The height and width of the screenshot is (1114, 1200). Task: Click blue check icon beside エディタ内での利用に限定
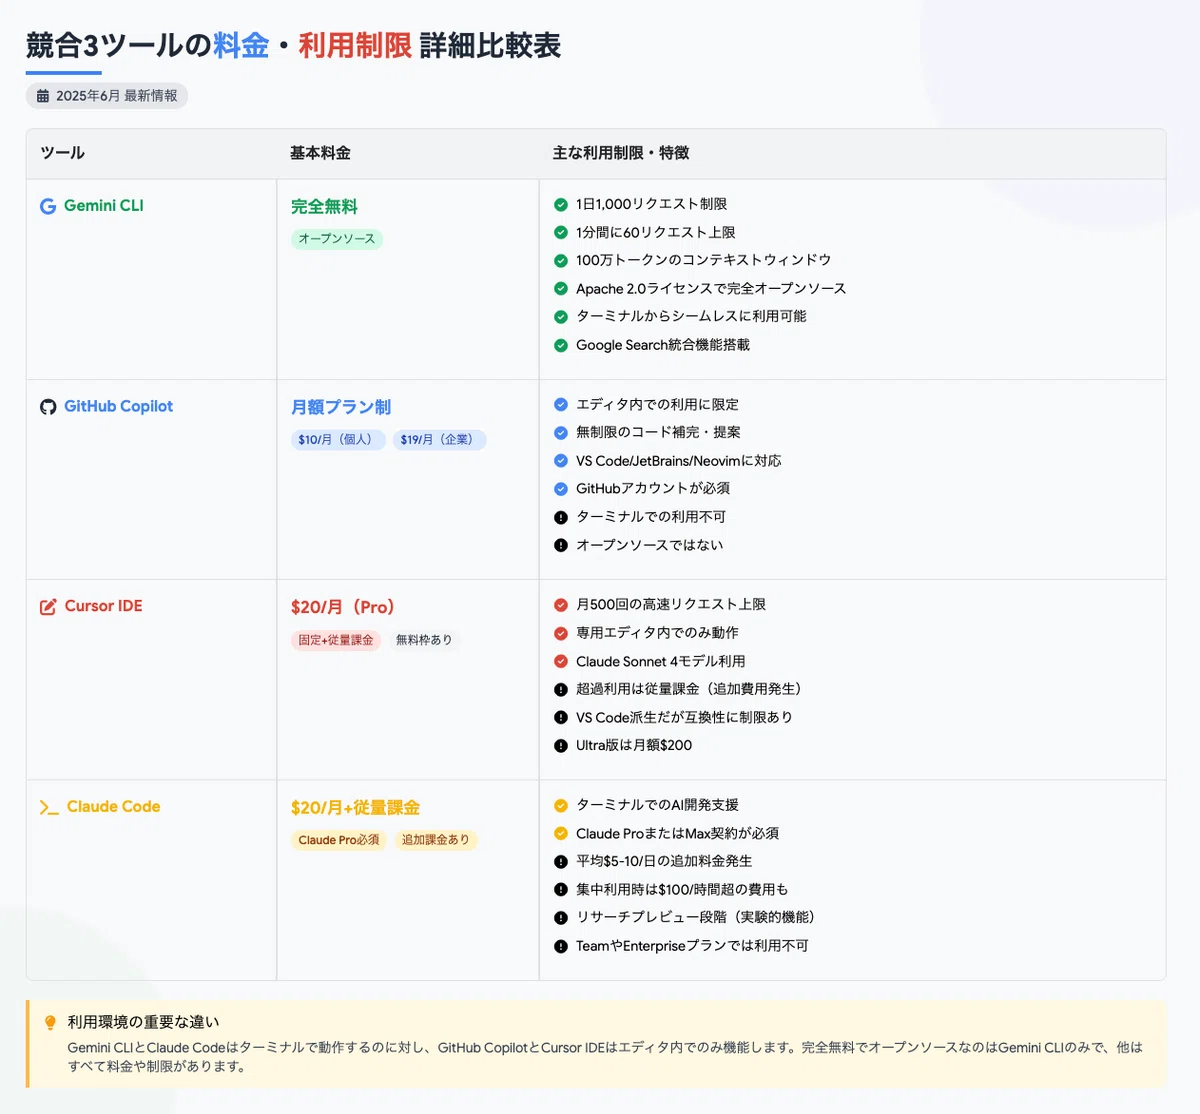[561, 405]
